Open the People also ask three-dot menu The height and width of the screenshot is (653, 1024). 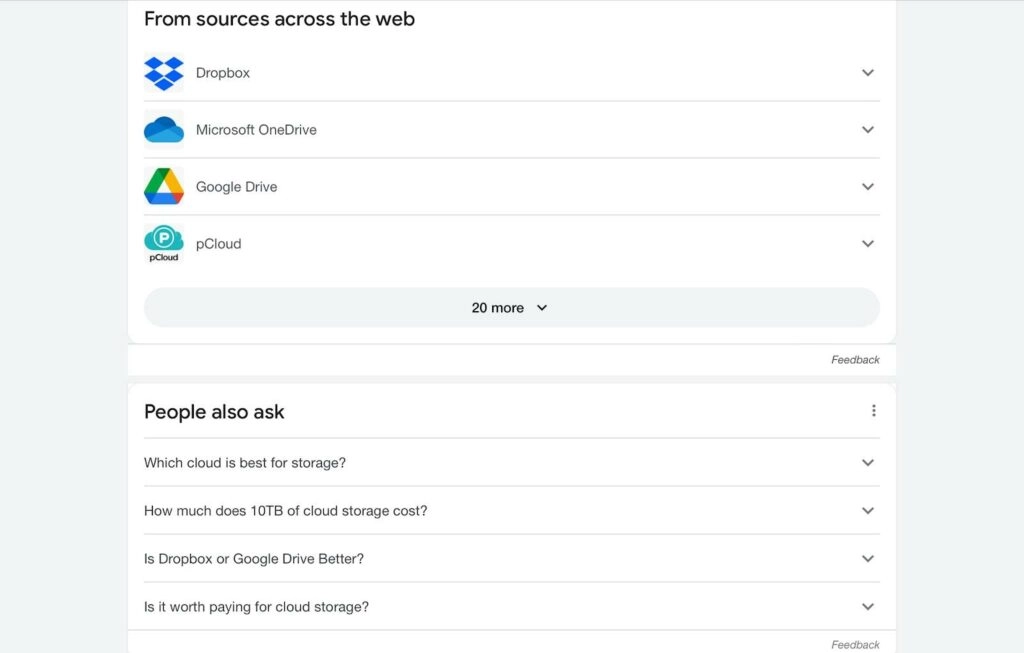pyautogui.click(x=873, y=411)
